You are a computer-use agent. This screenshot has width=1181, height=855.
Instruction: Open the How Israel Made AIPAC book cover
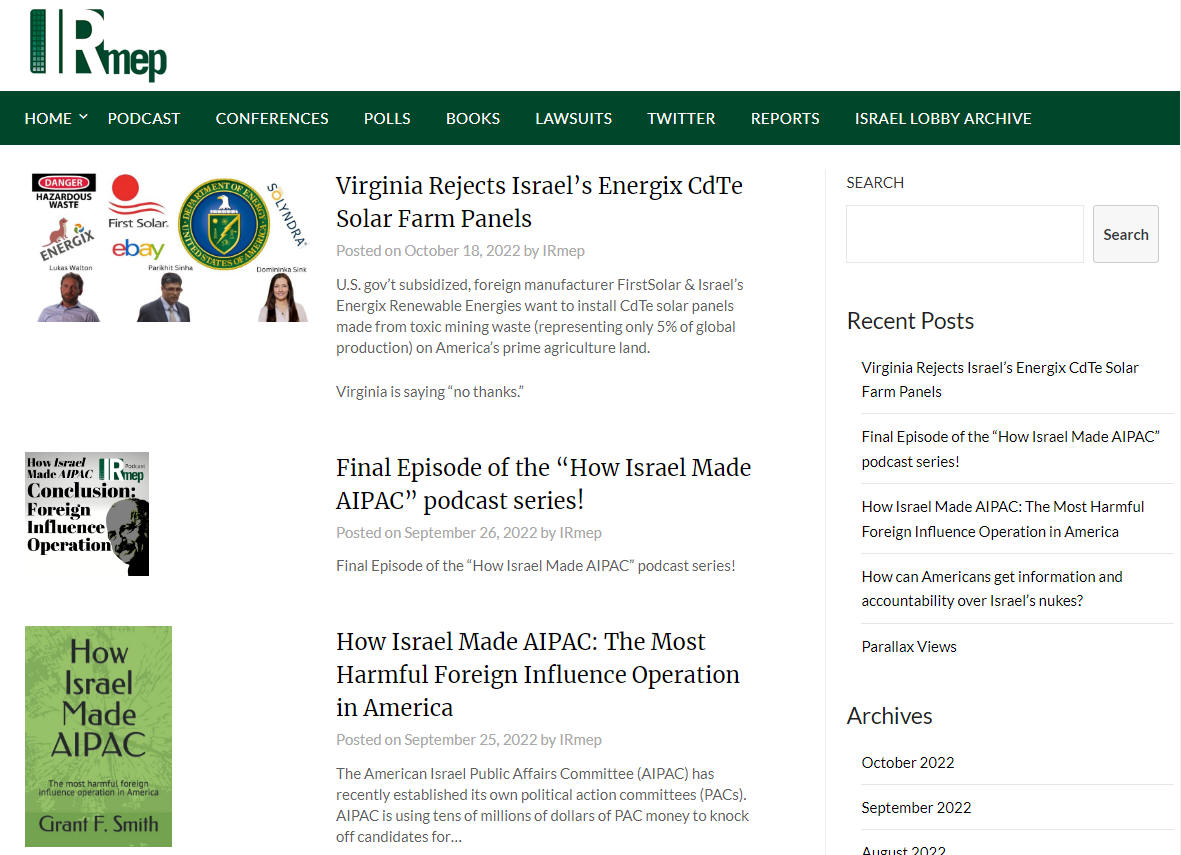coord(99,737)
